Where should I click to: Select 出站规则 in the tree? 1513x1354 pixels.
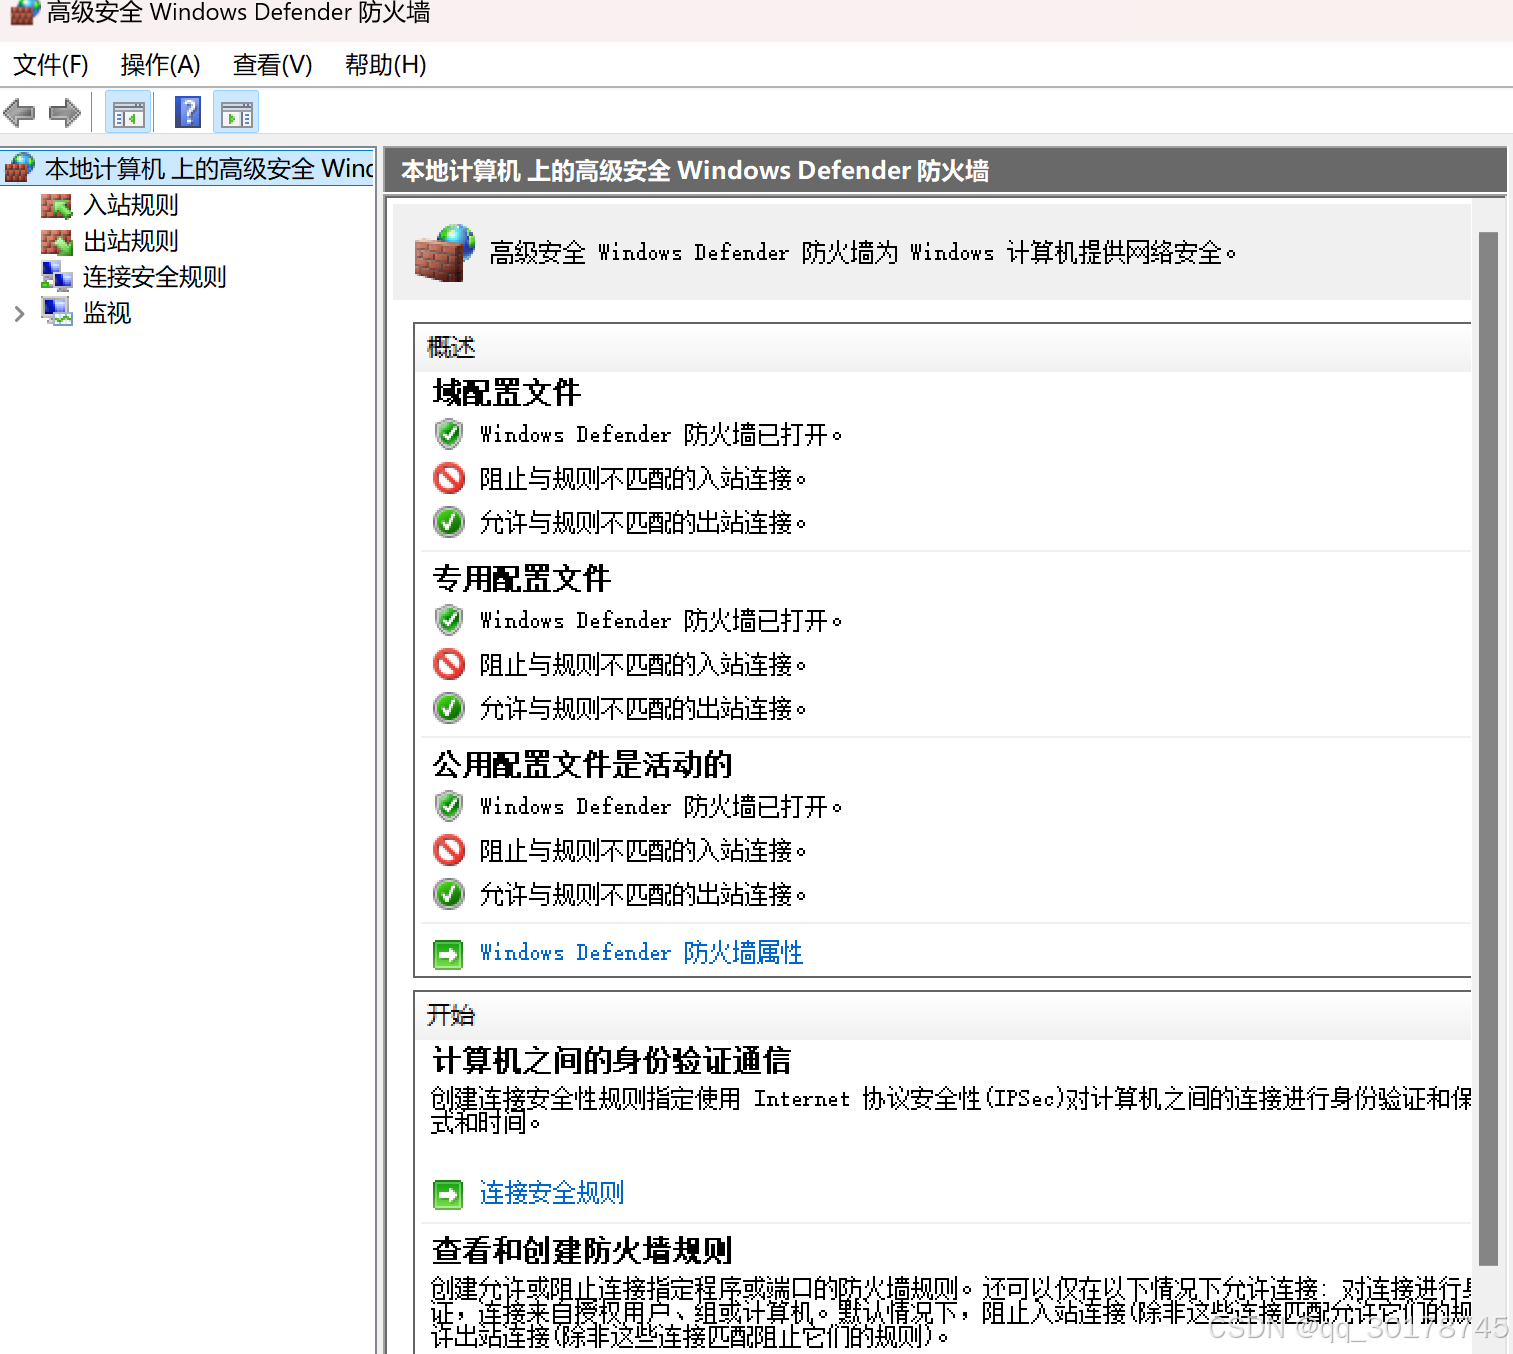click(x=130, y=241)
